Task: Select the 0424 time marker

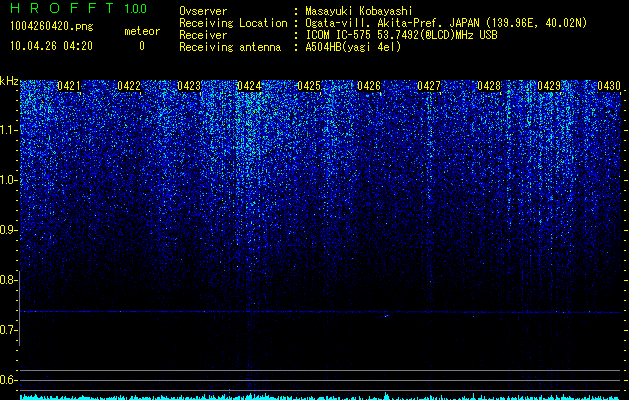Action: pos(249,86)
